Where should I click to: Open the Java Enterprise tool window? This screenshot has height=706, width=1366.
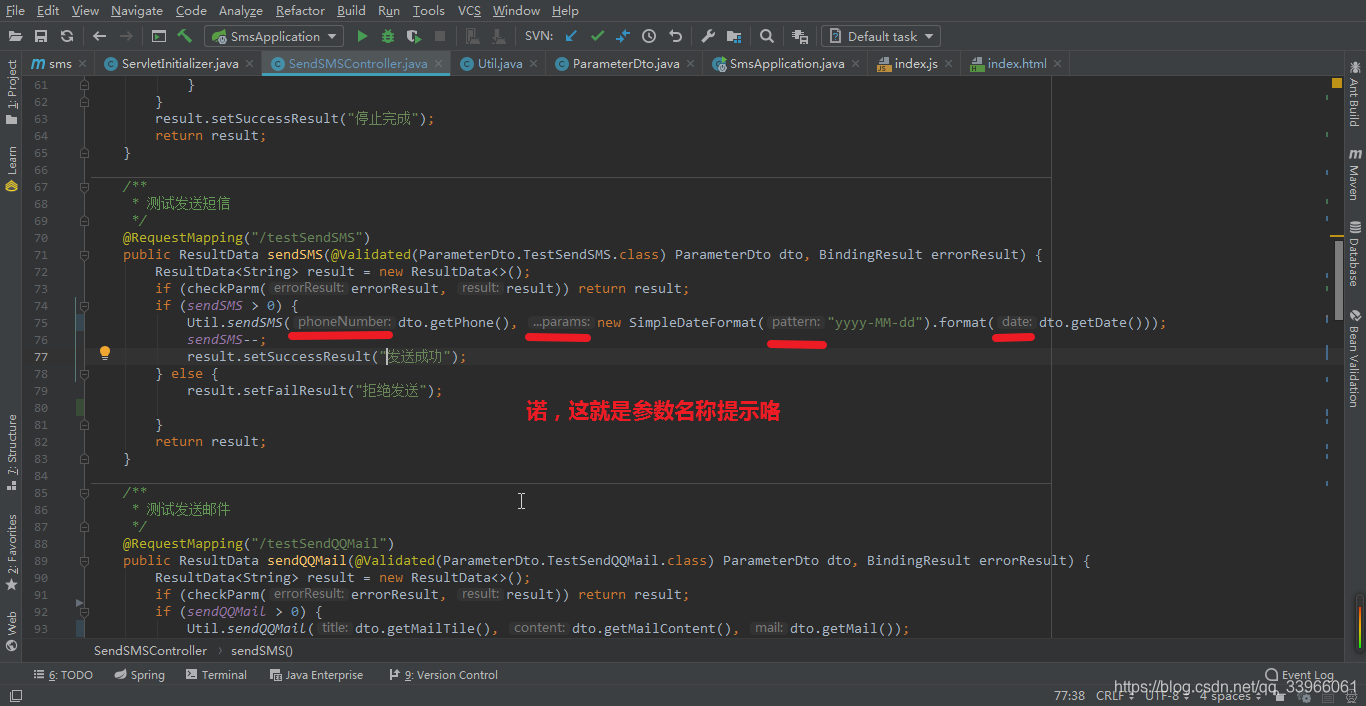point(316,675)
